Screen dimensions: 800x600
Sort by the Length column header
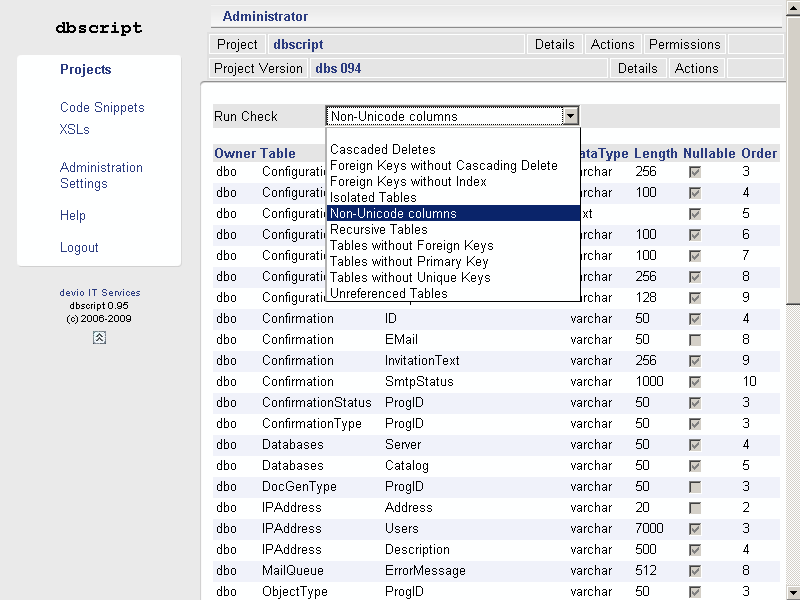click(656, 154)
